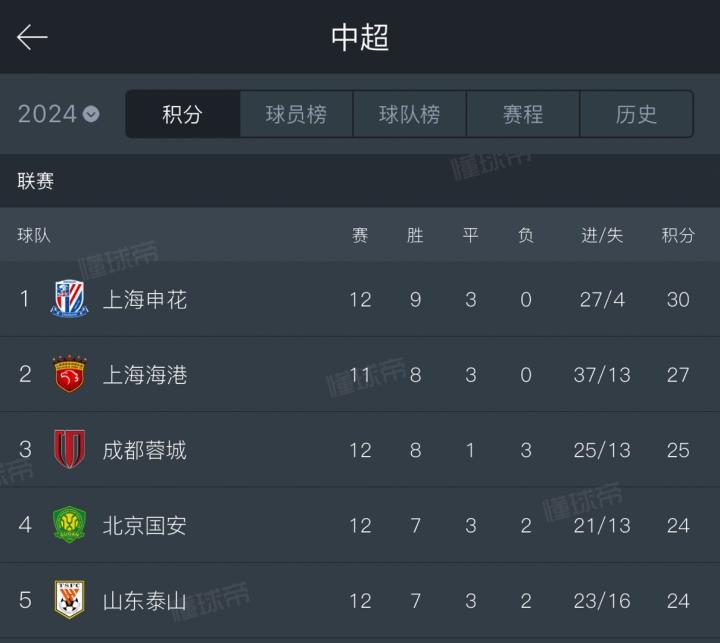Screen dimensions: 720x643
Task: Open the 2024 season dropdown
Action: click(x=59, y=114)
